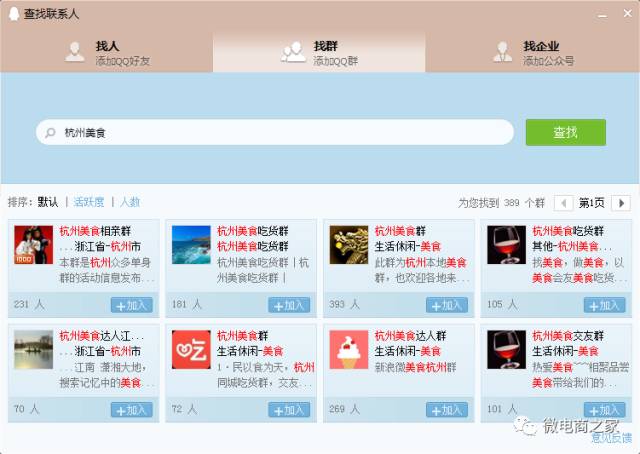Screen dimensions: 640x454
Task: Go to the next results page arrow
Action: (x=621, y=203)
